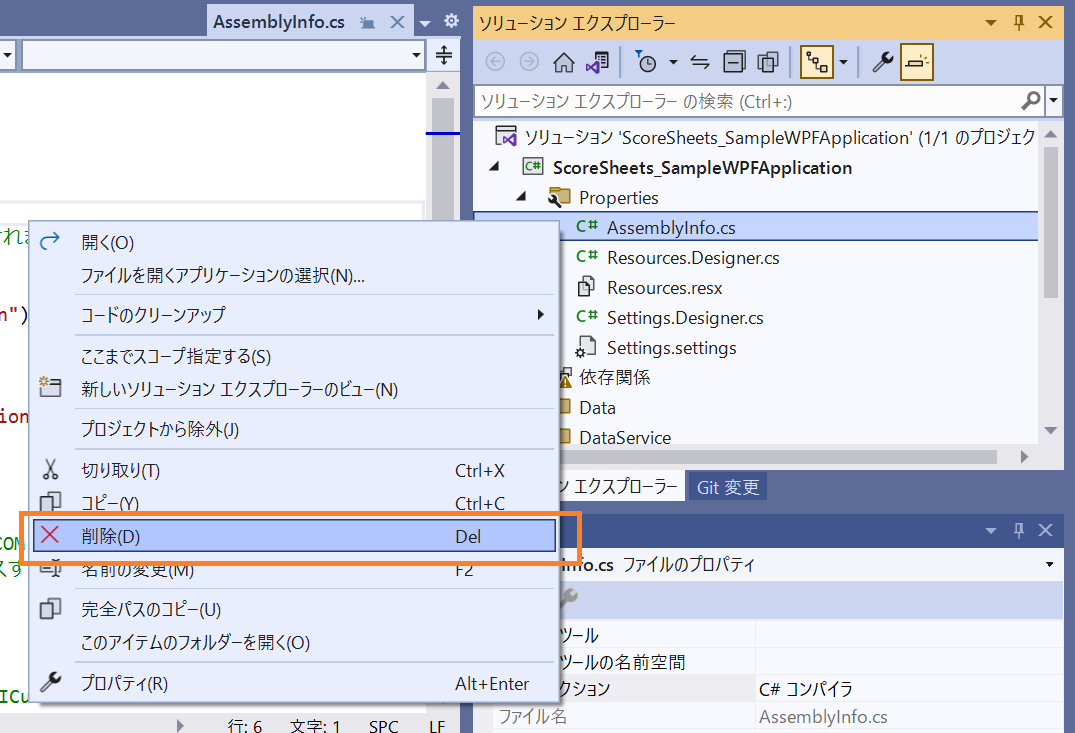Screen dimensions: 1075x733
Task: Choose プロジェクトから除外(J) menu entry
Action: (x=293, y=429)
